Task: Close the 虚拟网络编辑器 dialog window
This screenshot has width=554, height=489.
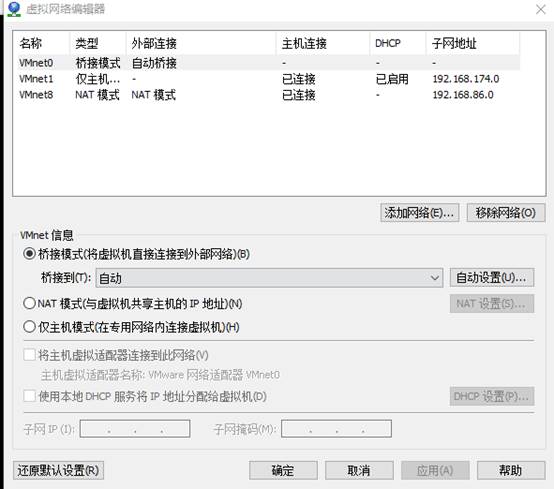Action: pyautogui.click(x=541, y=10)
